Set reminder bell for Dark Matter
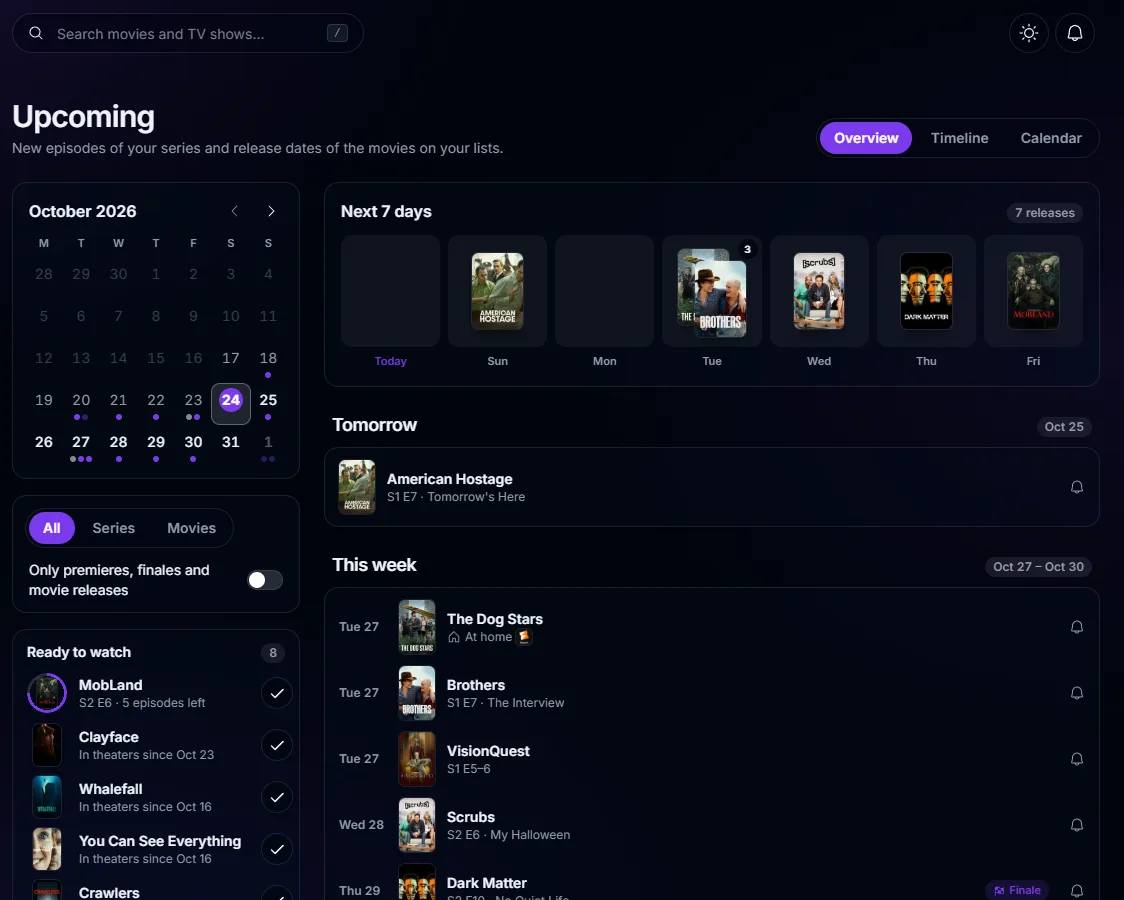The width and height of the screenshot is (1124, 900). [1077, 891]
